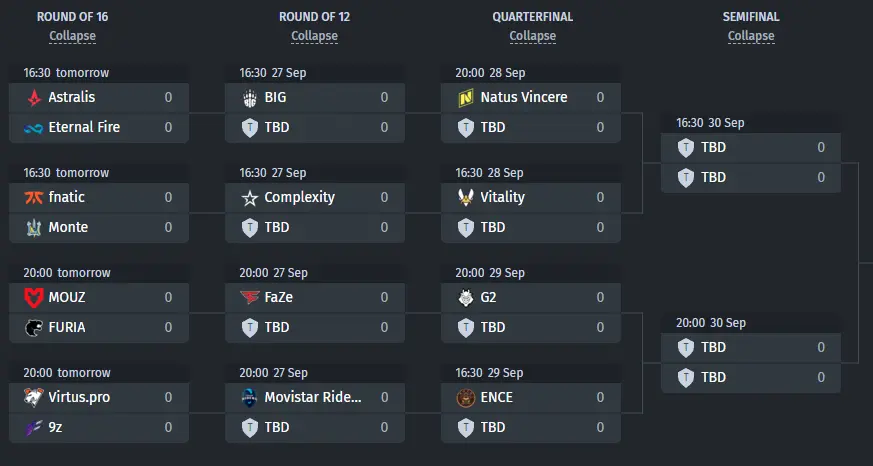873x466 pixels.
Task: Collapse the Quarterfinal column
Action: [533, 36]
